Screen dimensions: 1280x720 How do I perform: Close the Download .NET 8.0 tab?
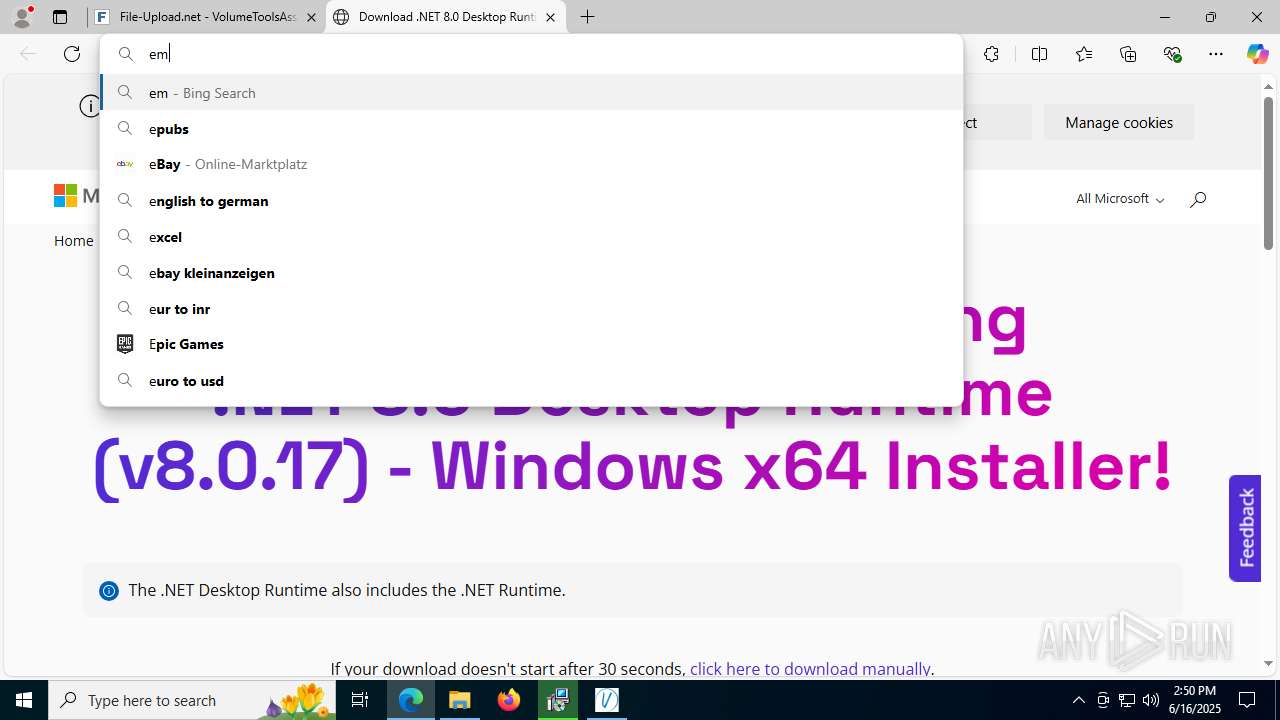click(550, 17)
